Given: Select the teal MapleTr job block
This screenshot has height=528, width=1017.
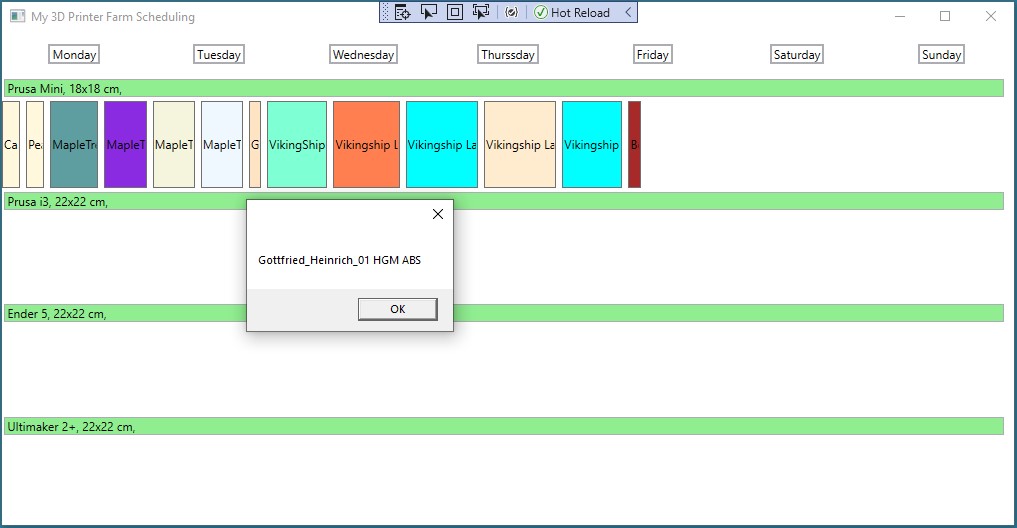Looking at the screenshot, I should click(74, 145).
